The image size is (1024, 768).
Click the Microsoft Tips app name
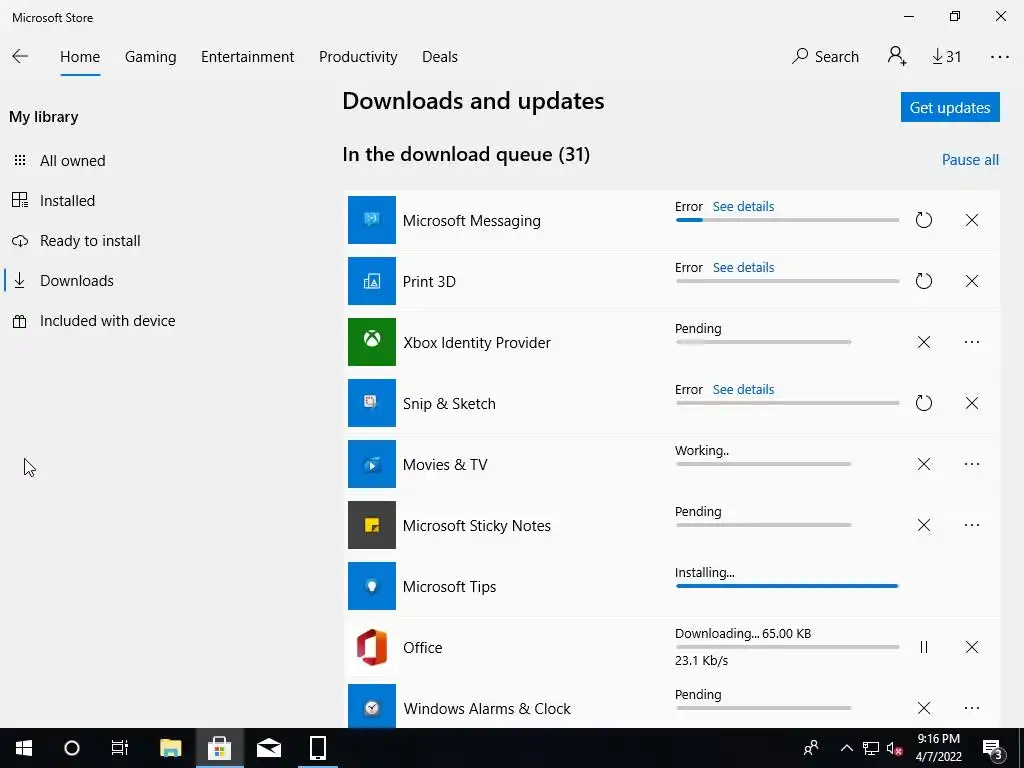(449, 586)
